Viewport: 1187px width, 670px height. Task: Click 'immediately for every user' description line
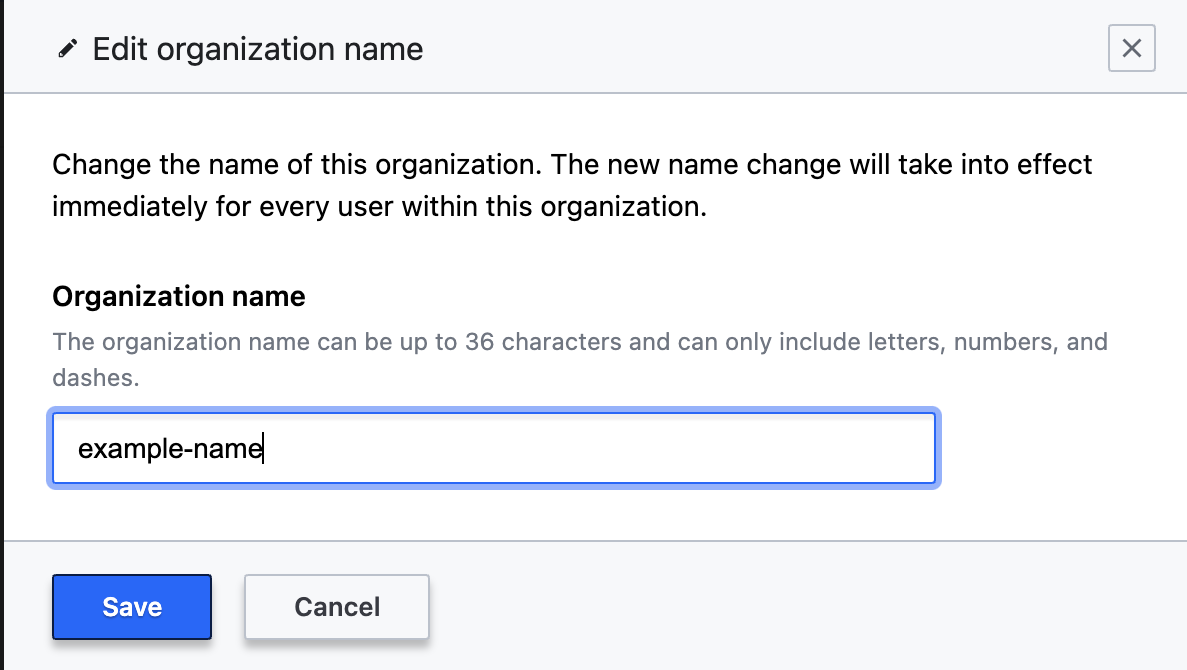pos(378,208)
